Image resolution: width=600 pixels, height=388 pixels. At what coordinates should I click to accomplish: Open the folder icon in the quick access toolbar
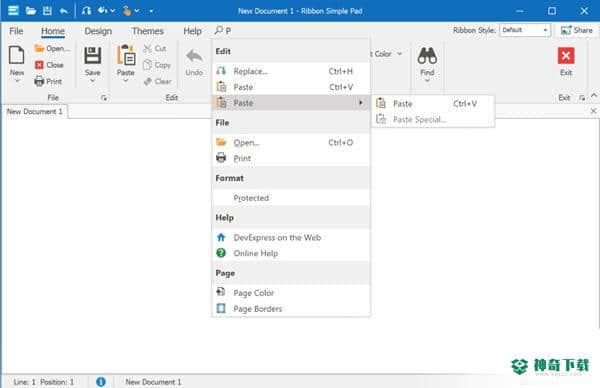31,11
